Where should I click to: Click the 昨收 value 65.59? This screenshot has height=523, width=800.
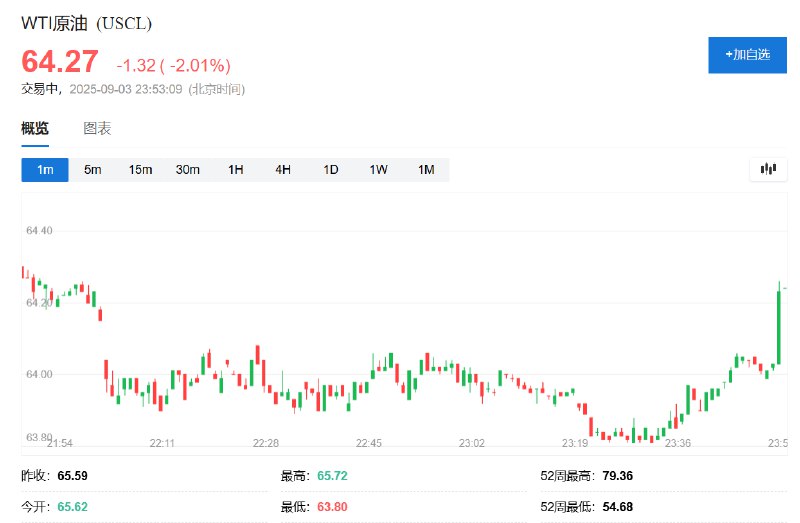[x=72, y=476]
